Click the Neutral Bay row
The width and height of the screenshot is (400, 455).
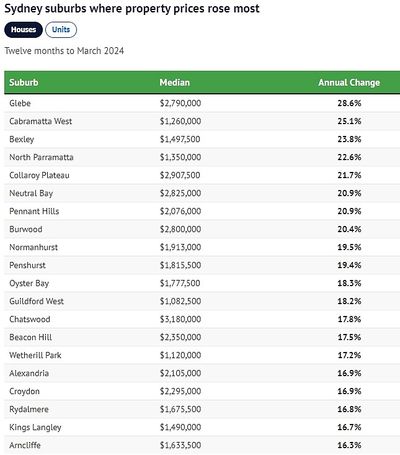point(202,193)
